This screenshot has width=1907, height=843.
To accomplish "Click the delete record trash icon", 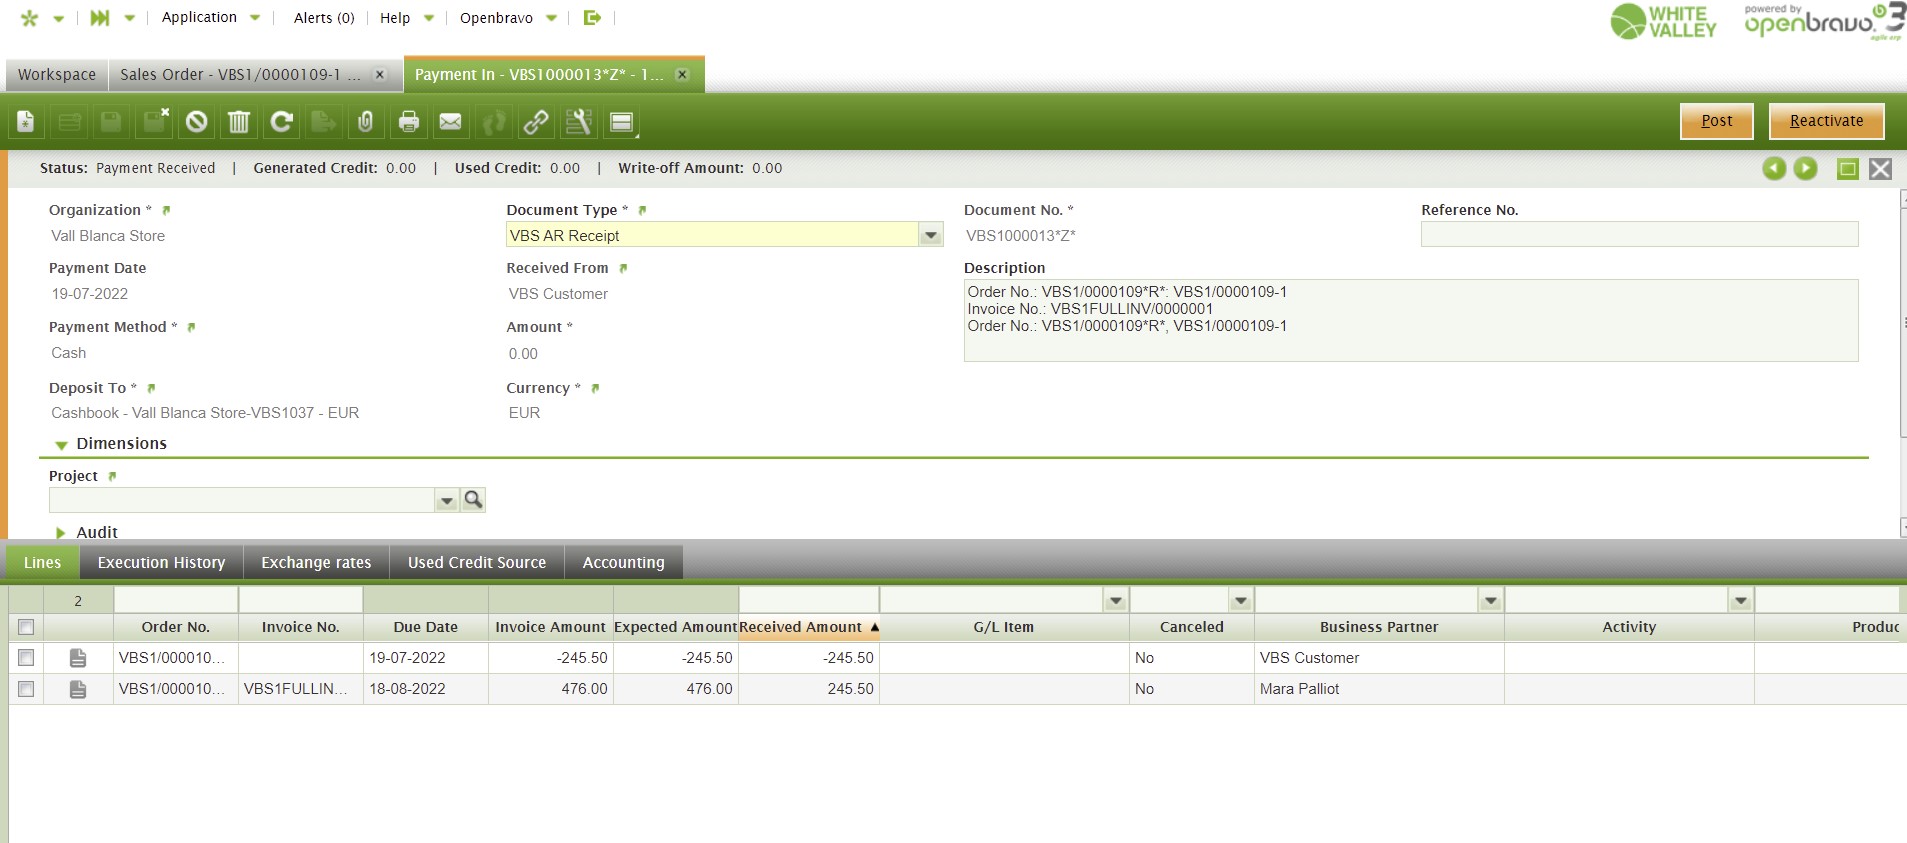I will tap(238, 122).
